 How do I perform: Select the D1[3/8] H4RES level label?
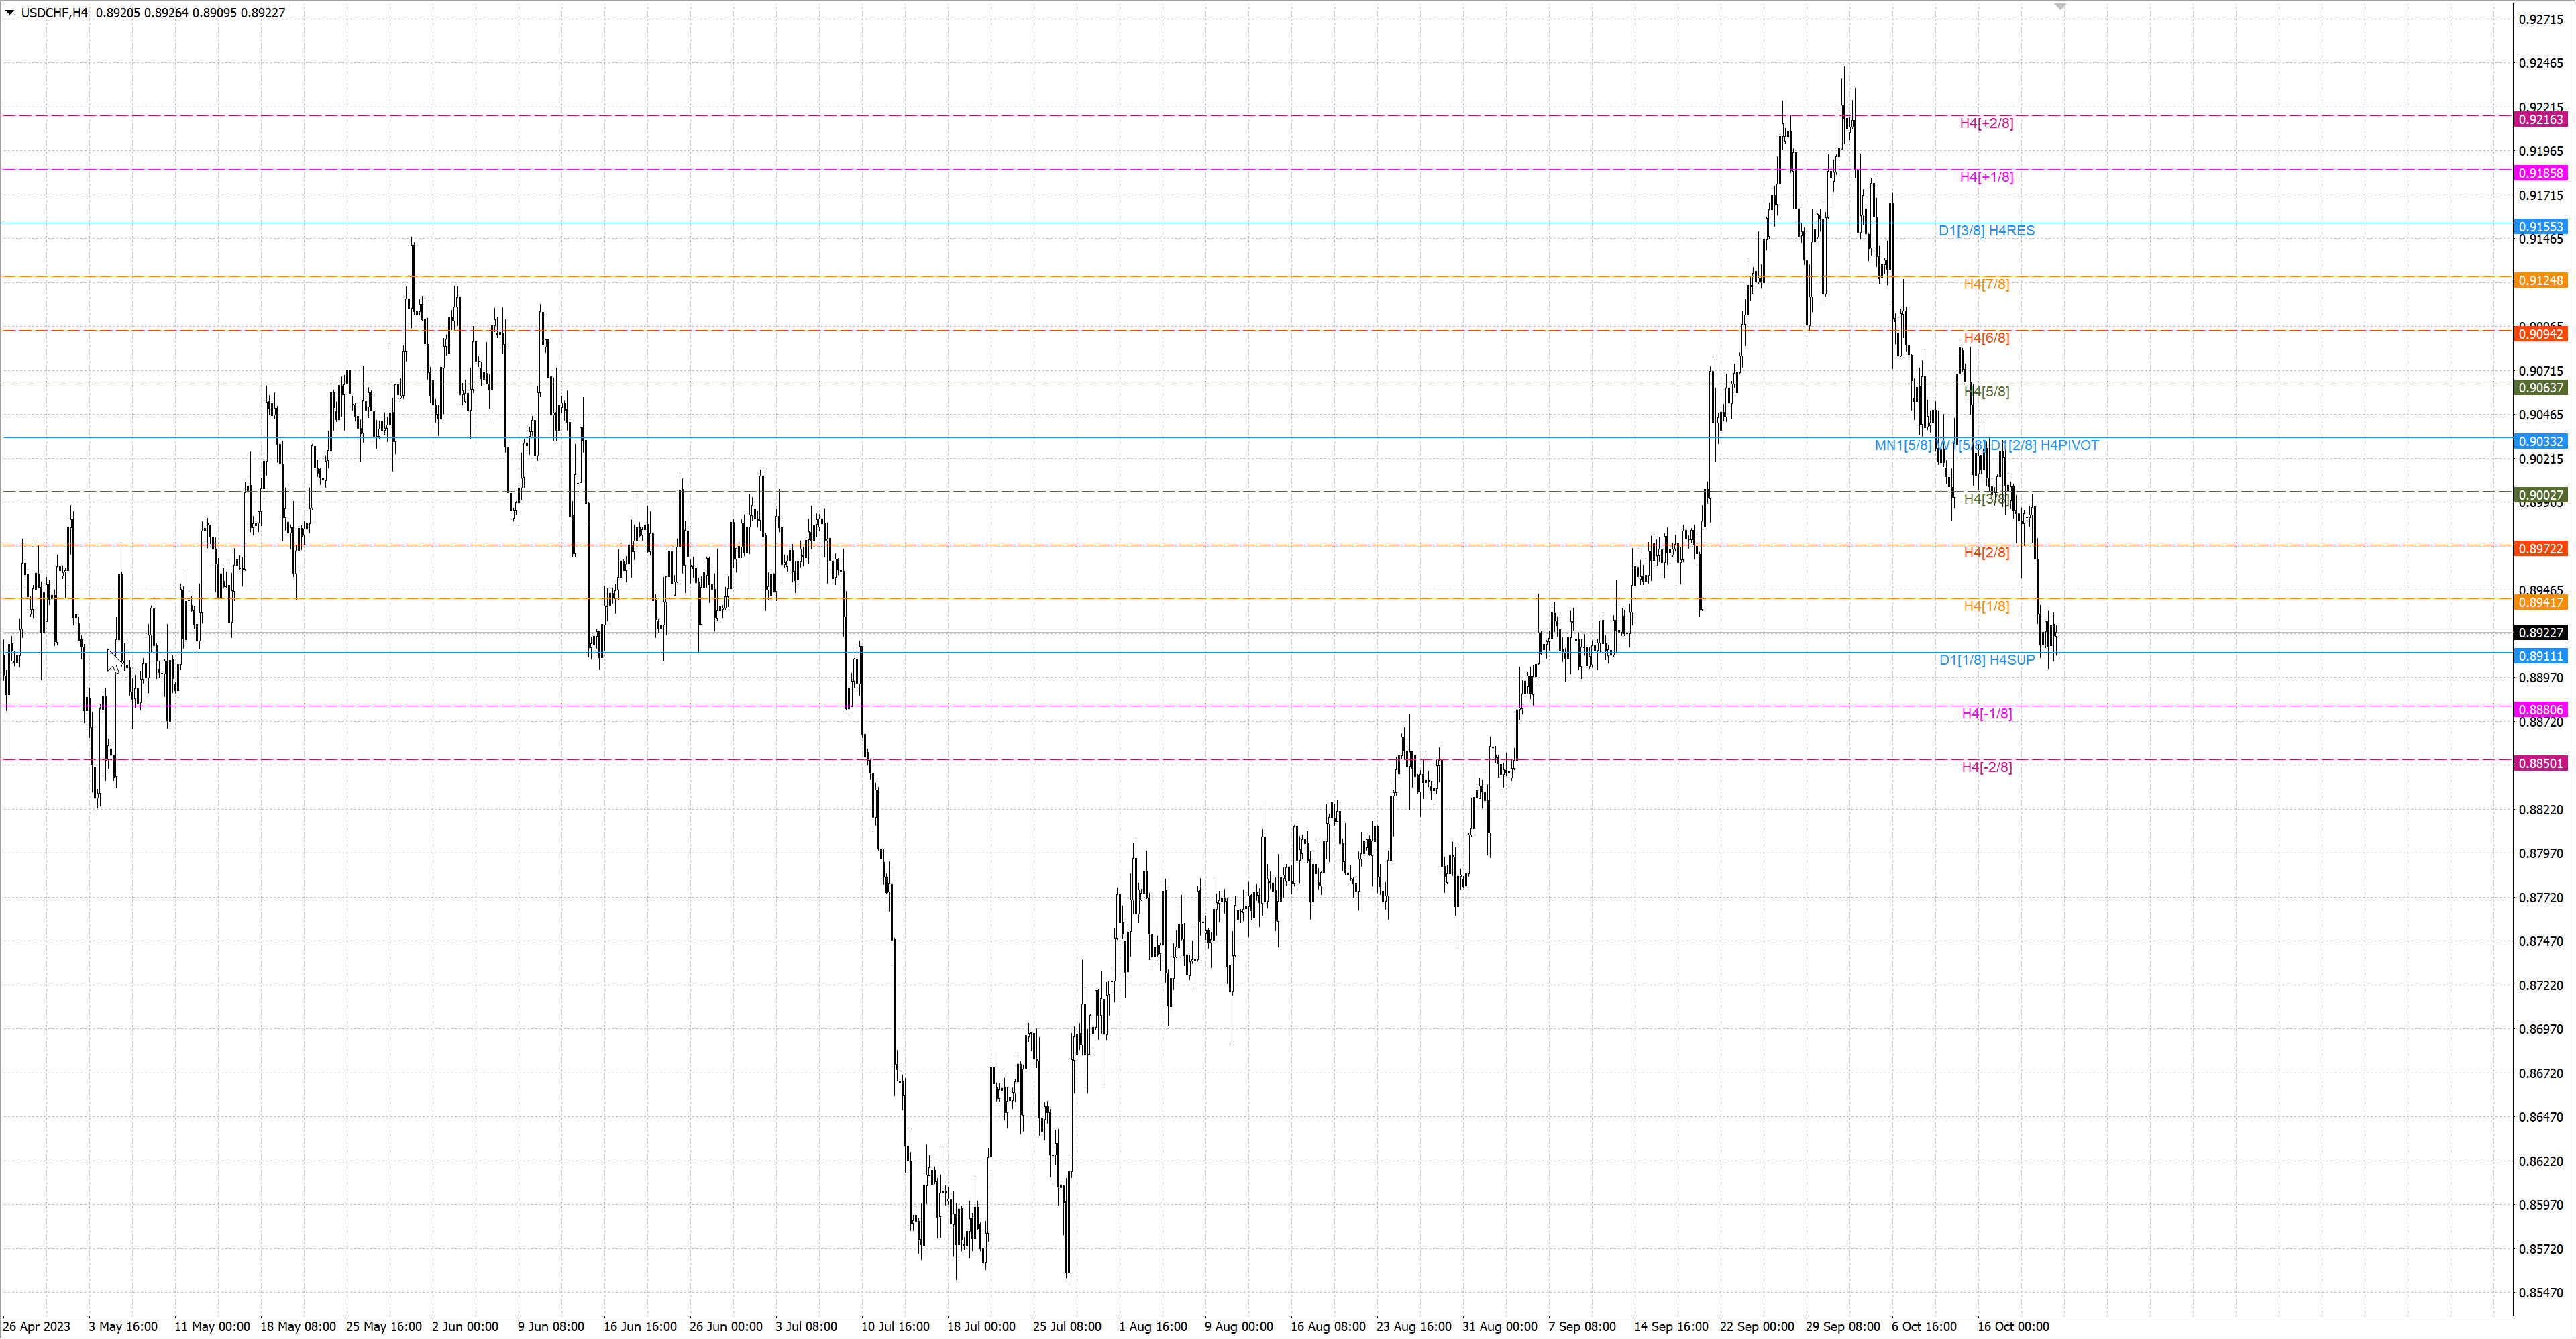[x=1986, y=230]
